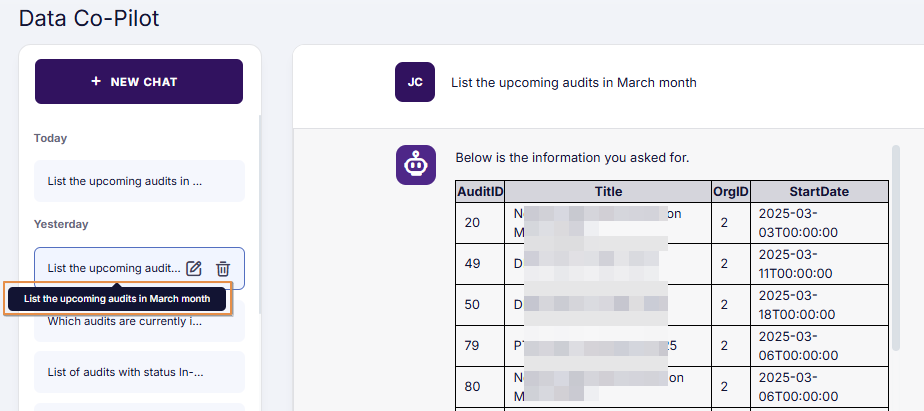Click the Title column header

tap(608, 192)
